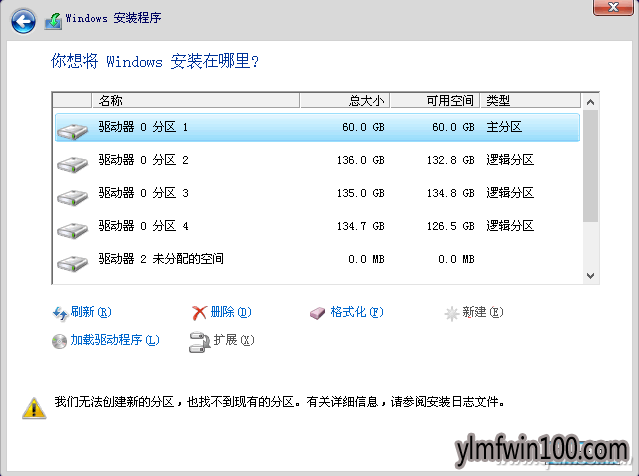The image size is (639, 476).
Task: Click the yellow warning triangle icon
Action: [x=34, y=408]
